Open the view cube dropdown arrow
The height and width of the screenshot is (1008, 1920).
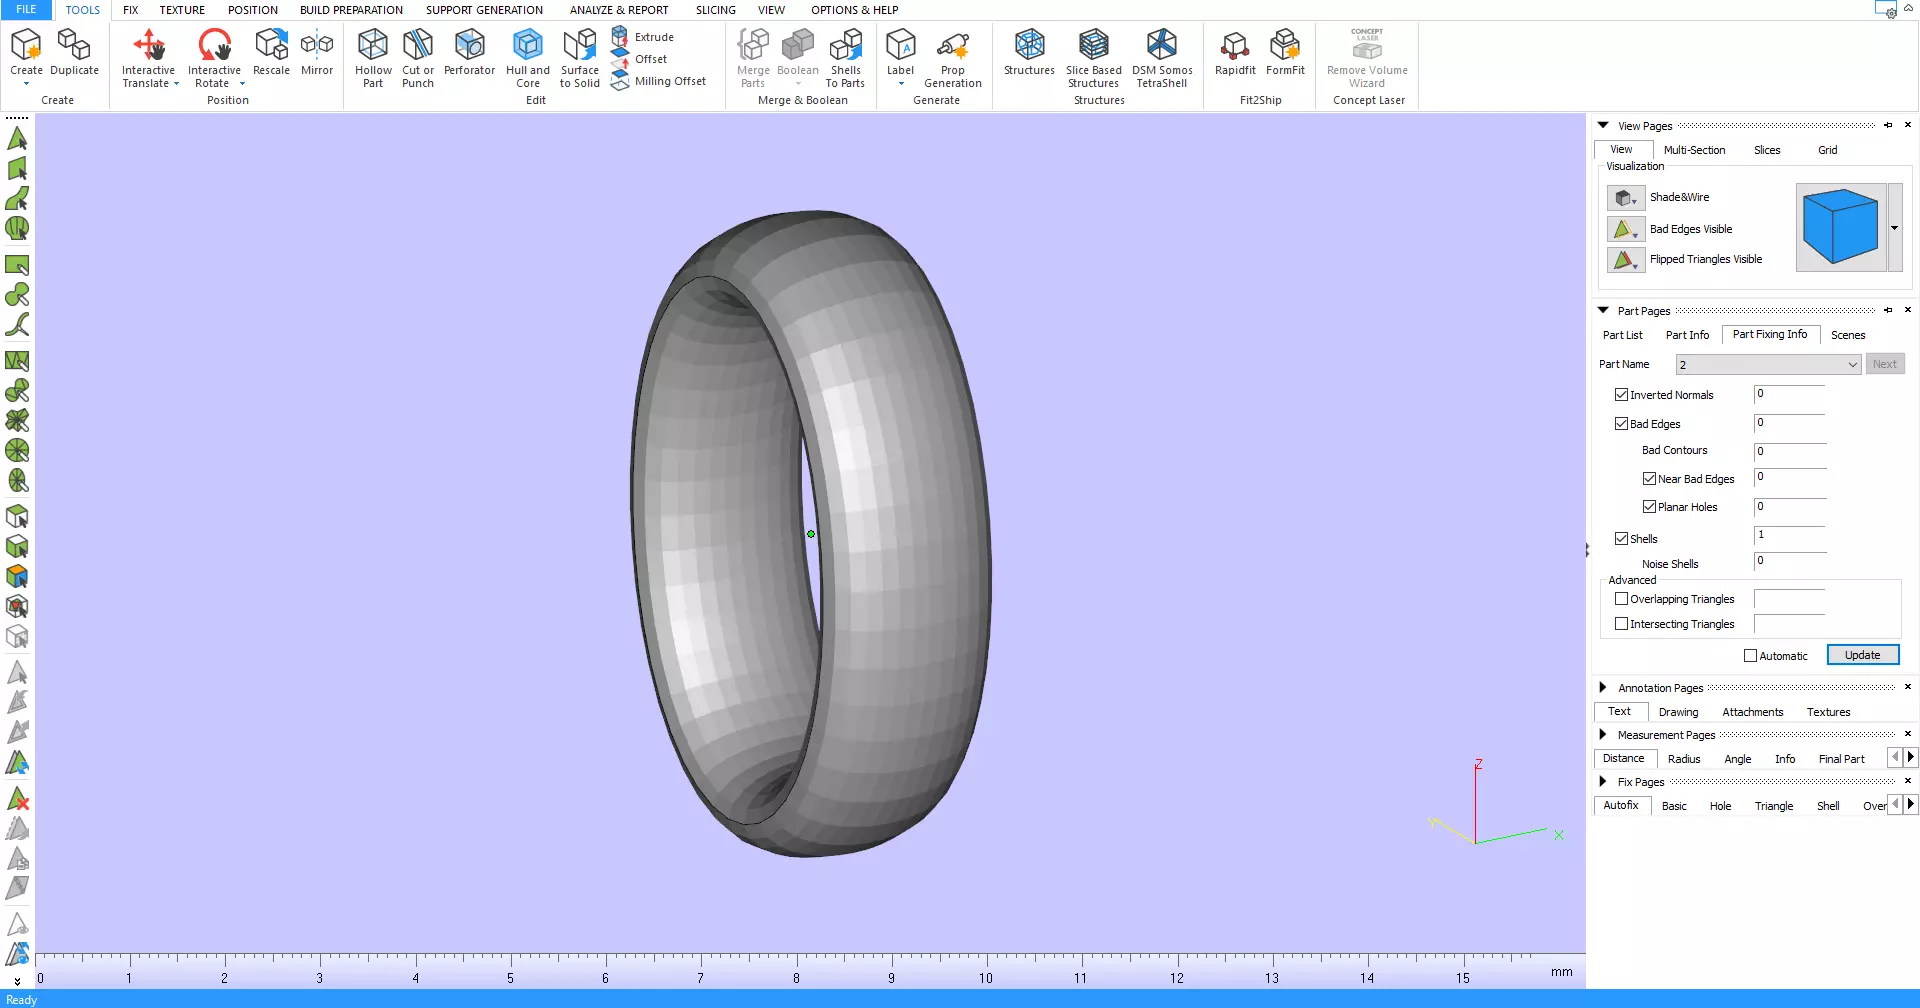tap(1894, 228)
